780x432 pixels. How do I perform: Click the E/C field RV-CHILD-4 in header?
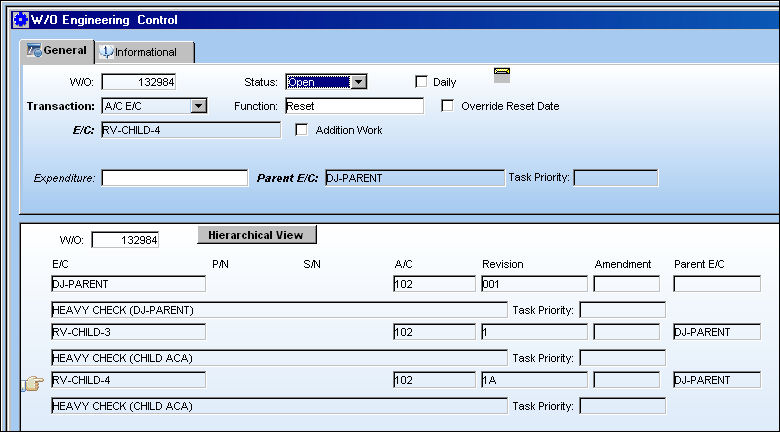191,130
